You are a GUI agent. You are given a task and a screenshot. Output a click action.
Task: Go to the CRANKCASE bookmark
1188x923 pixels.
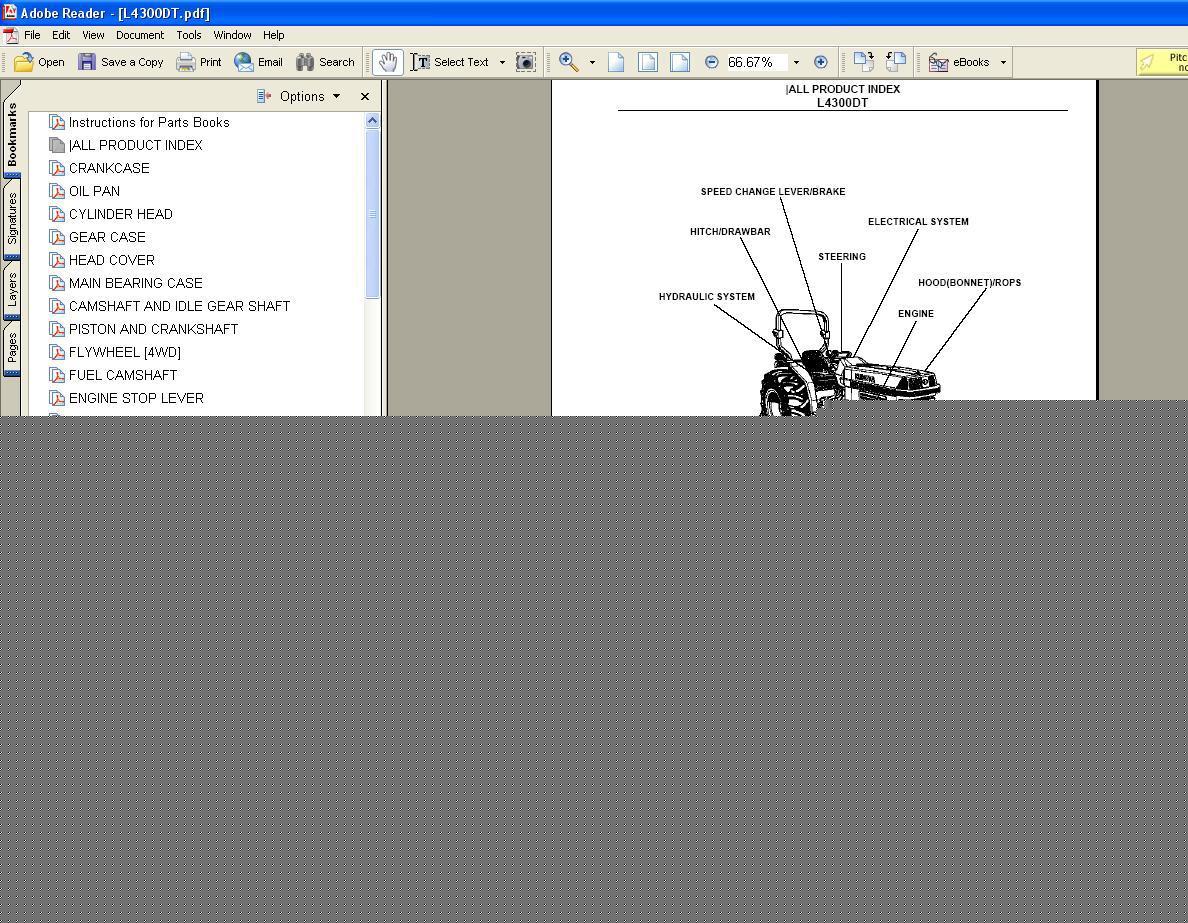(108, 168)
